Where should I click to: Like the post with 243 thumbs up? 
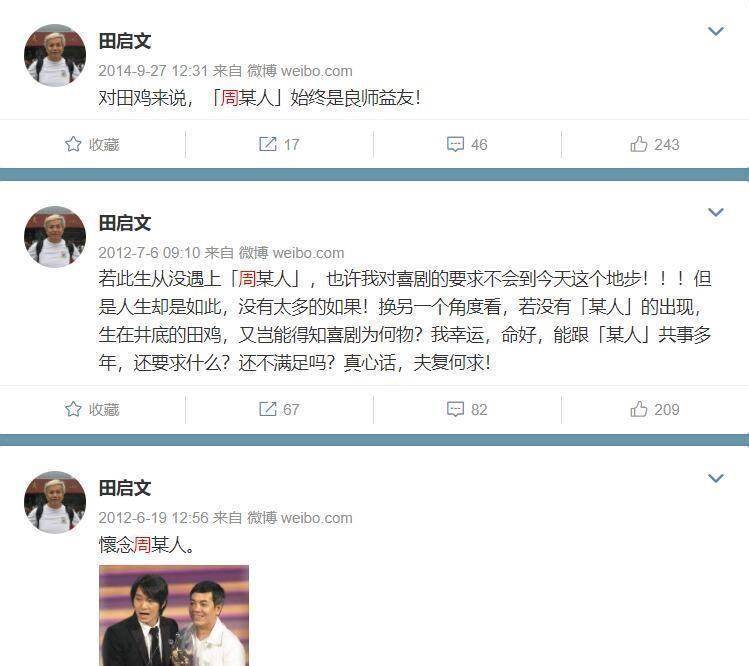pos(639,144)
